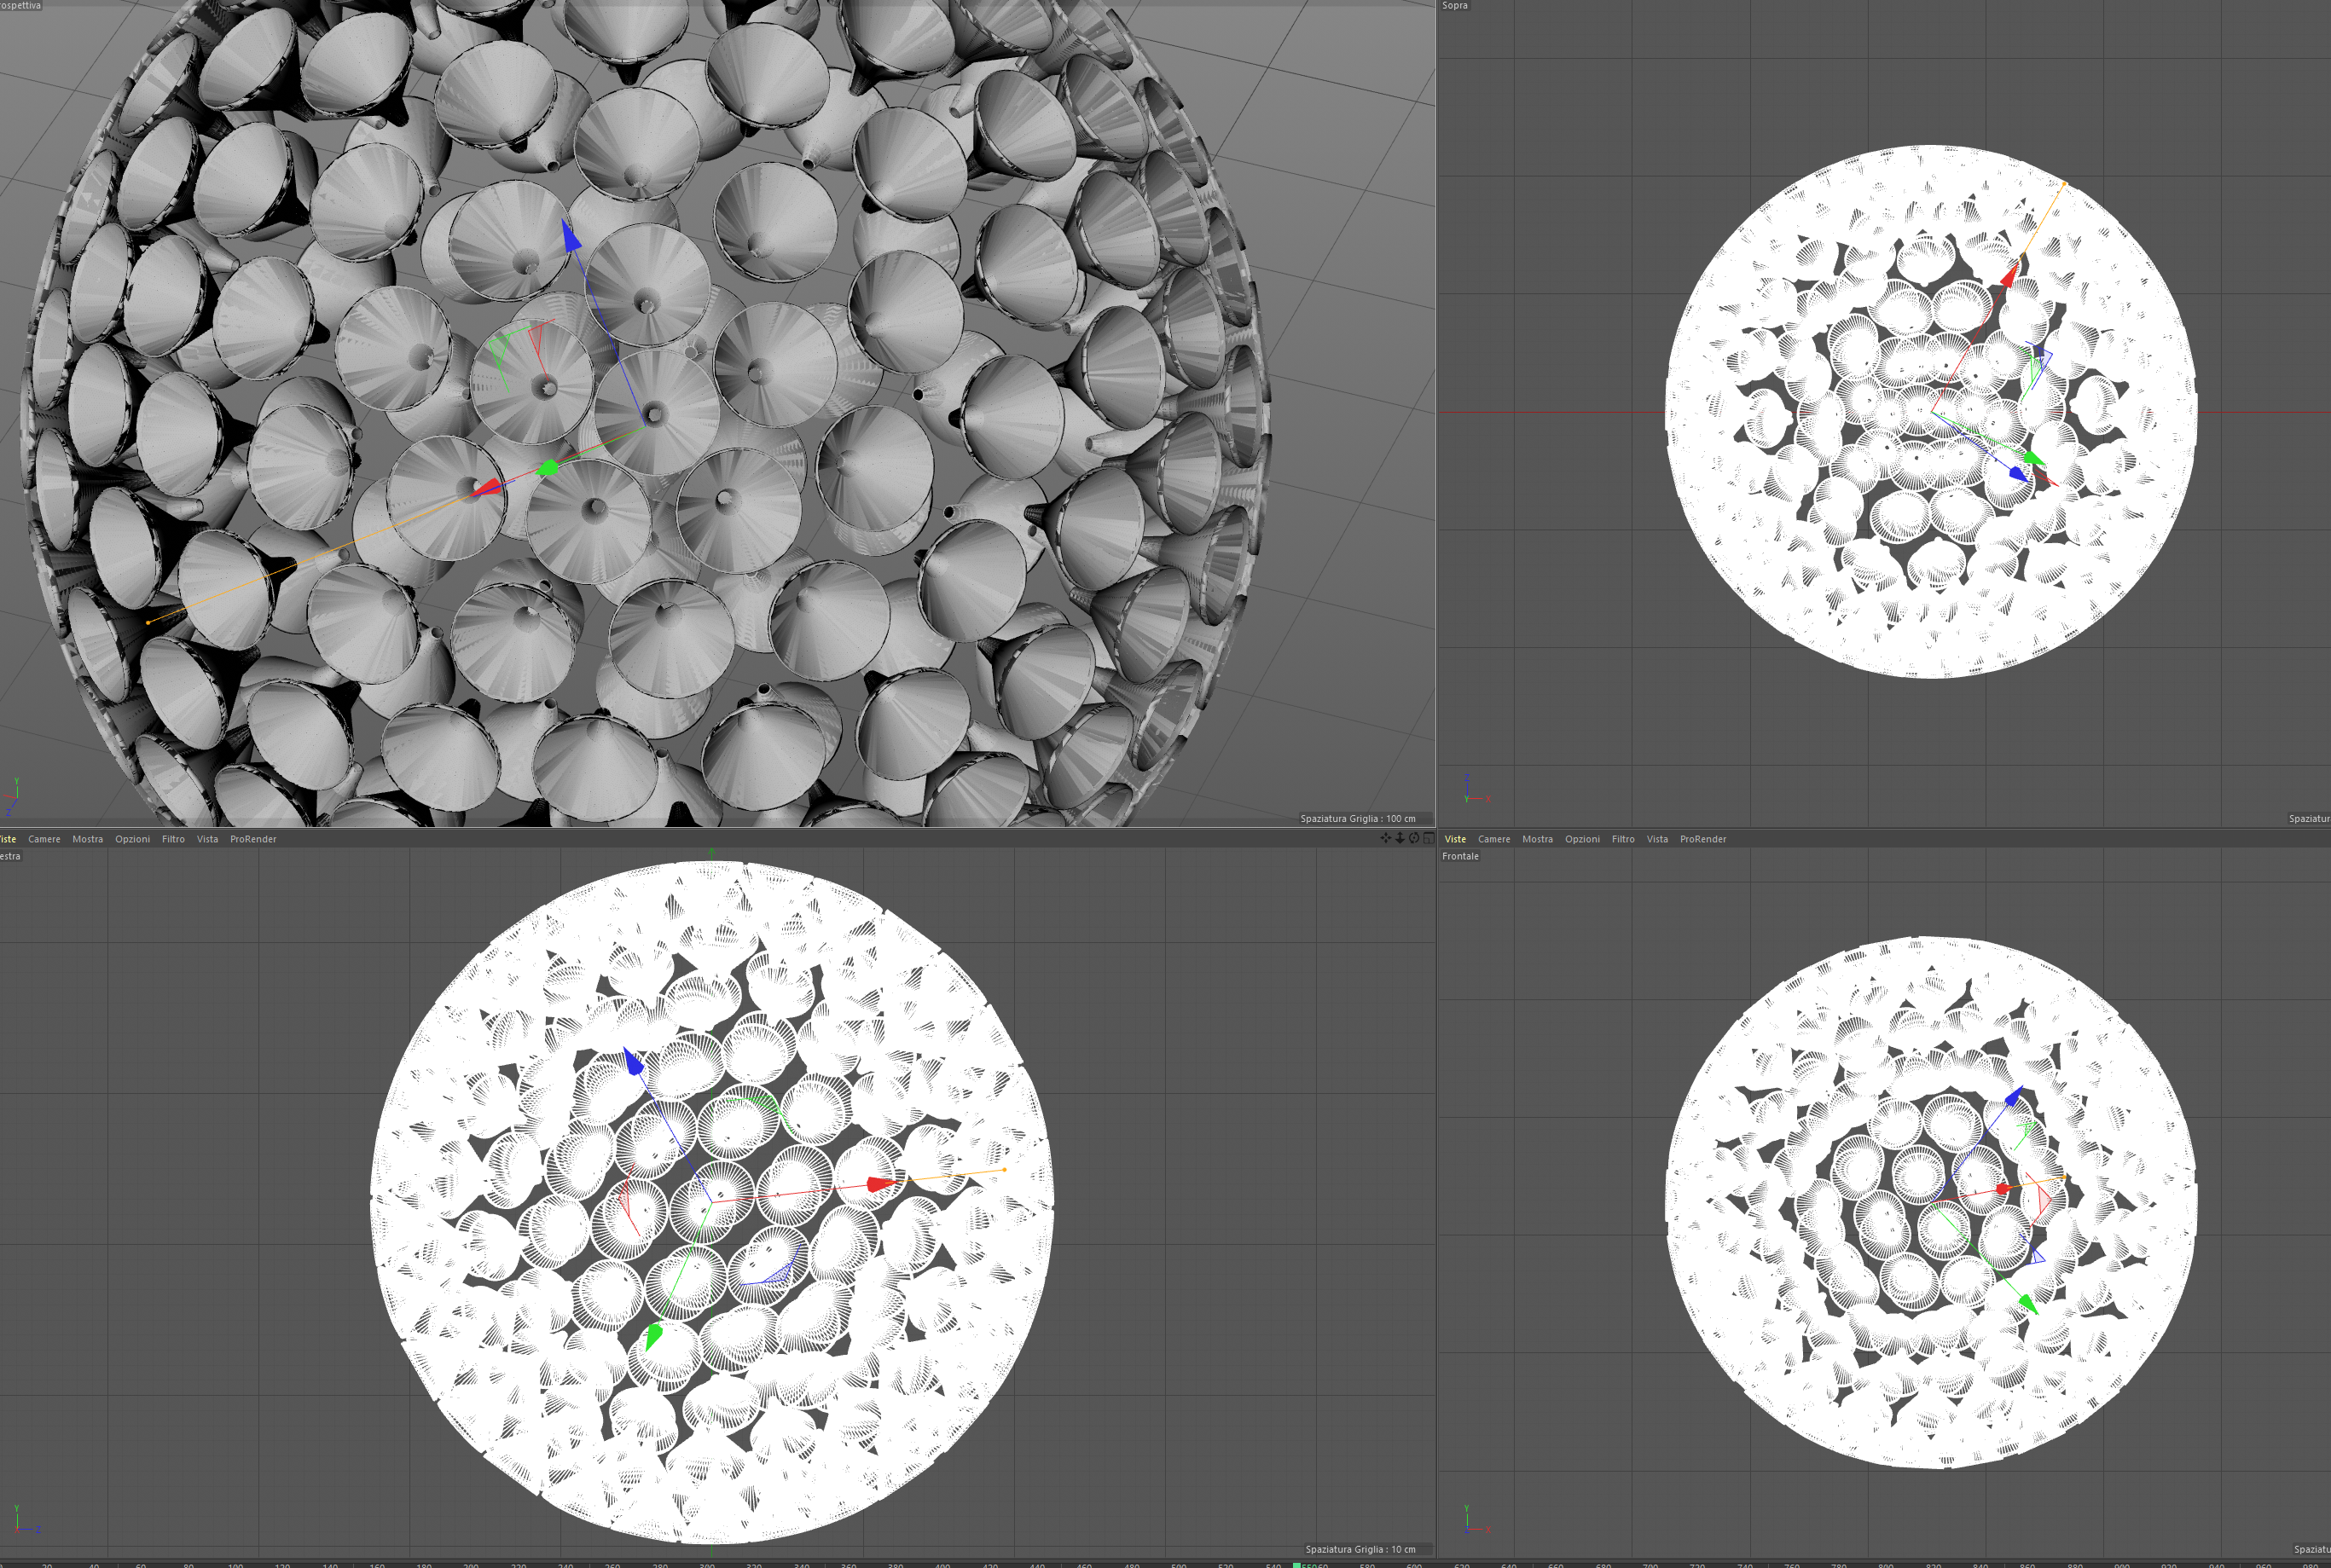
Task: Grab green Y-axis arrow in perspective viewport
Action: pos(548,467)
